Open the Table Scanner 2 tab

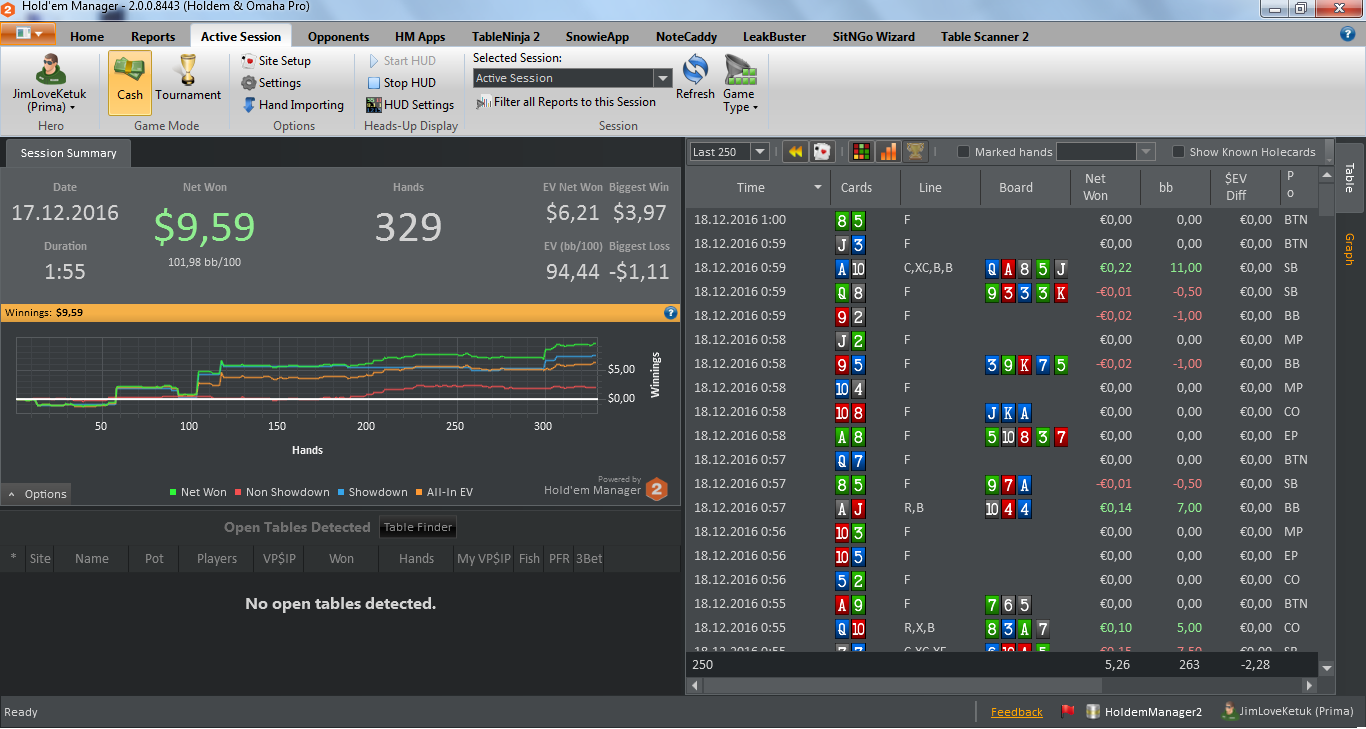click(x=984, y=37)
